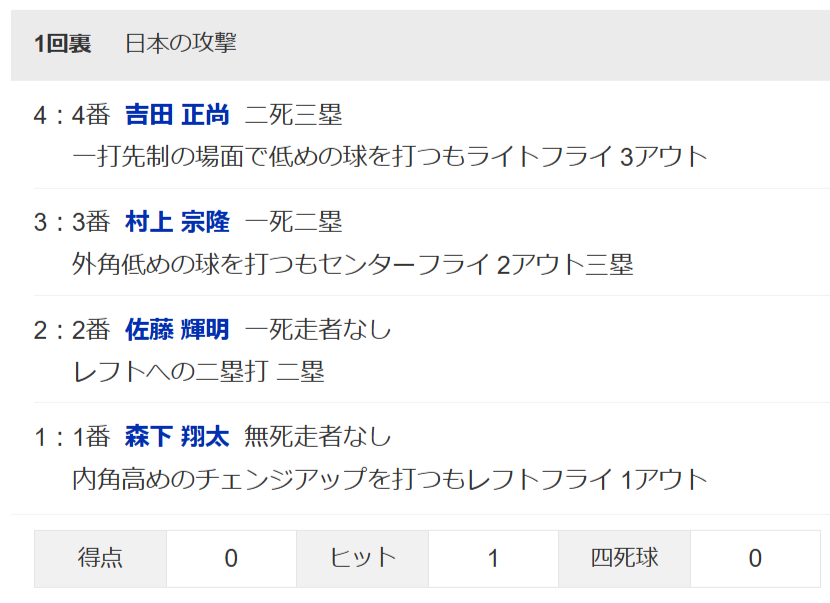Click the 無死走者なし situation text
This screenshot has width=830, height=603.
tap(318, 437)
